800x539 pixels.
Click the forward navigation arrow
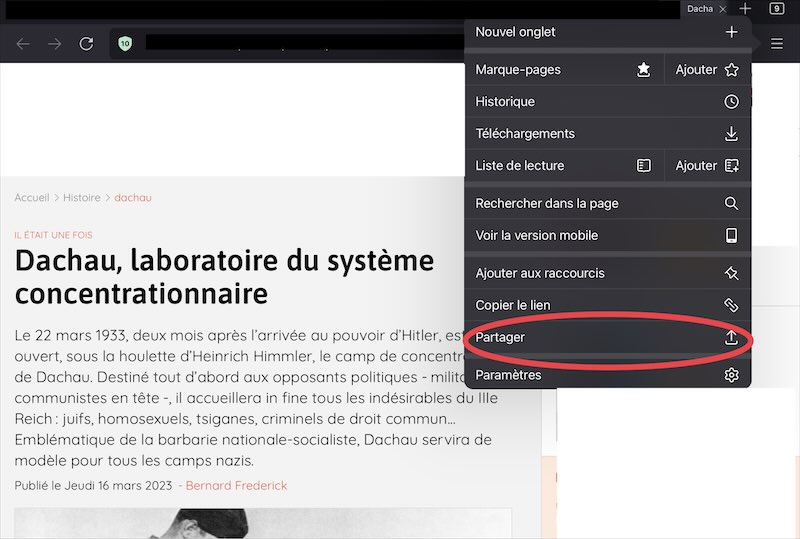pos(55,44)
